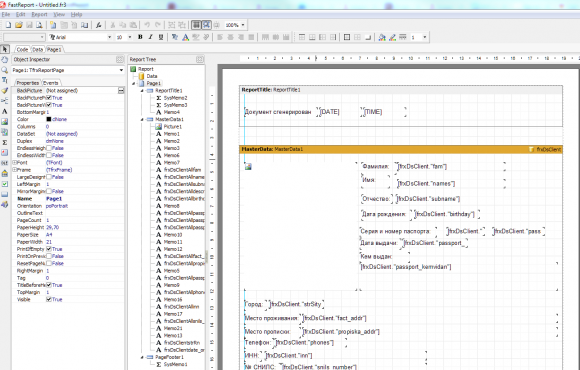The height and width of the screenshot is (370, 580).
Task: Toggle the MirrorMargins checkbox
Action: pos(48,191)
